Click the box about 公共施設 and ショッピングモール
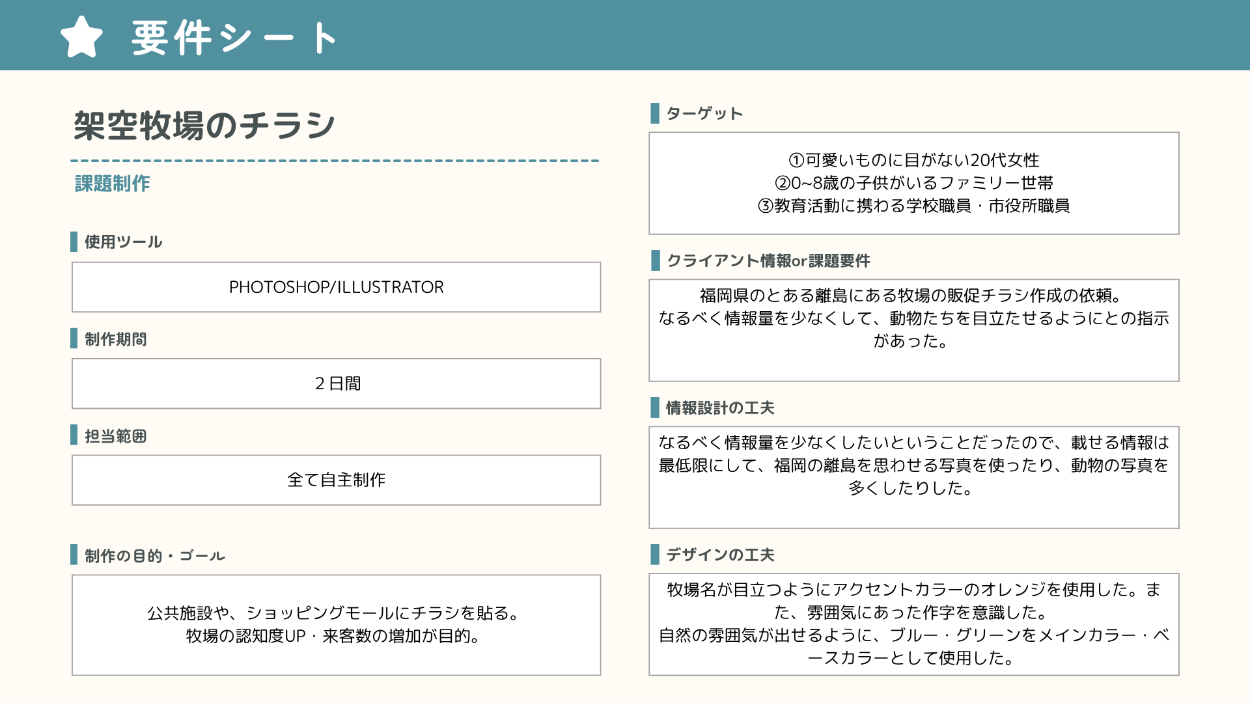The height and width of the screenshot is (703, 1250). (x=336, y=624)
